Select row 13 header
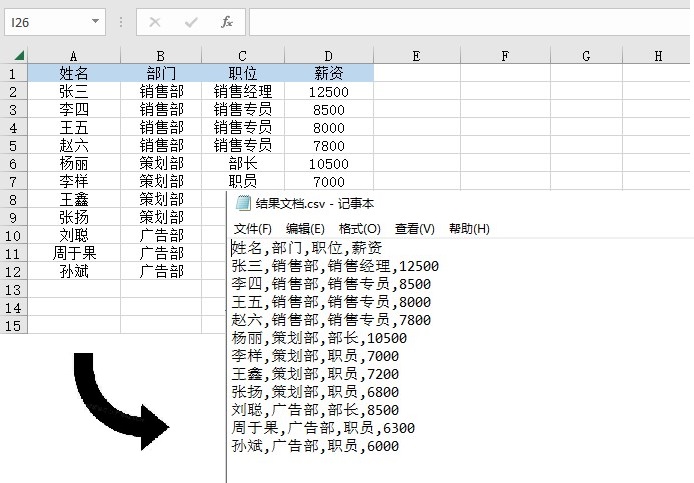The width and height of the screenshot is (694, 483). point(14,289)
